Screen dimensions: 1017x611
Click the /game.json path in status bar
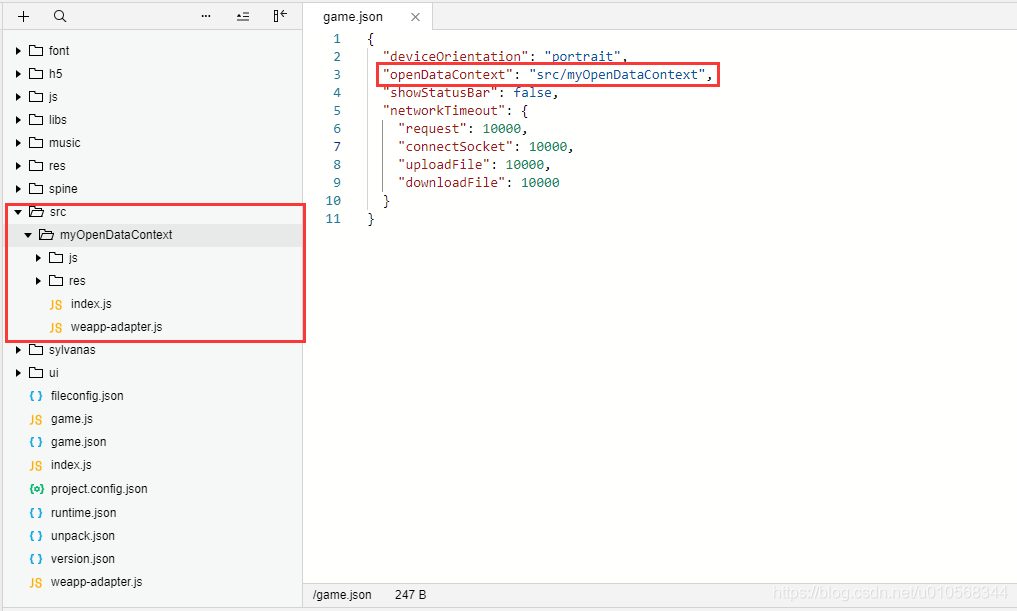[x=342, y=595]
